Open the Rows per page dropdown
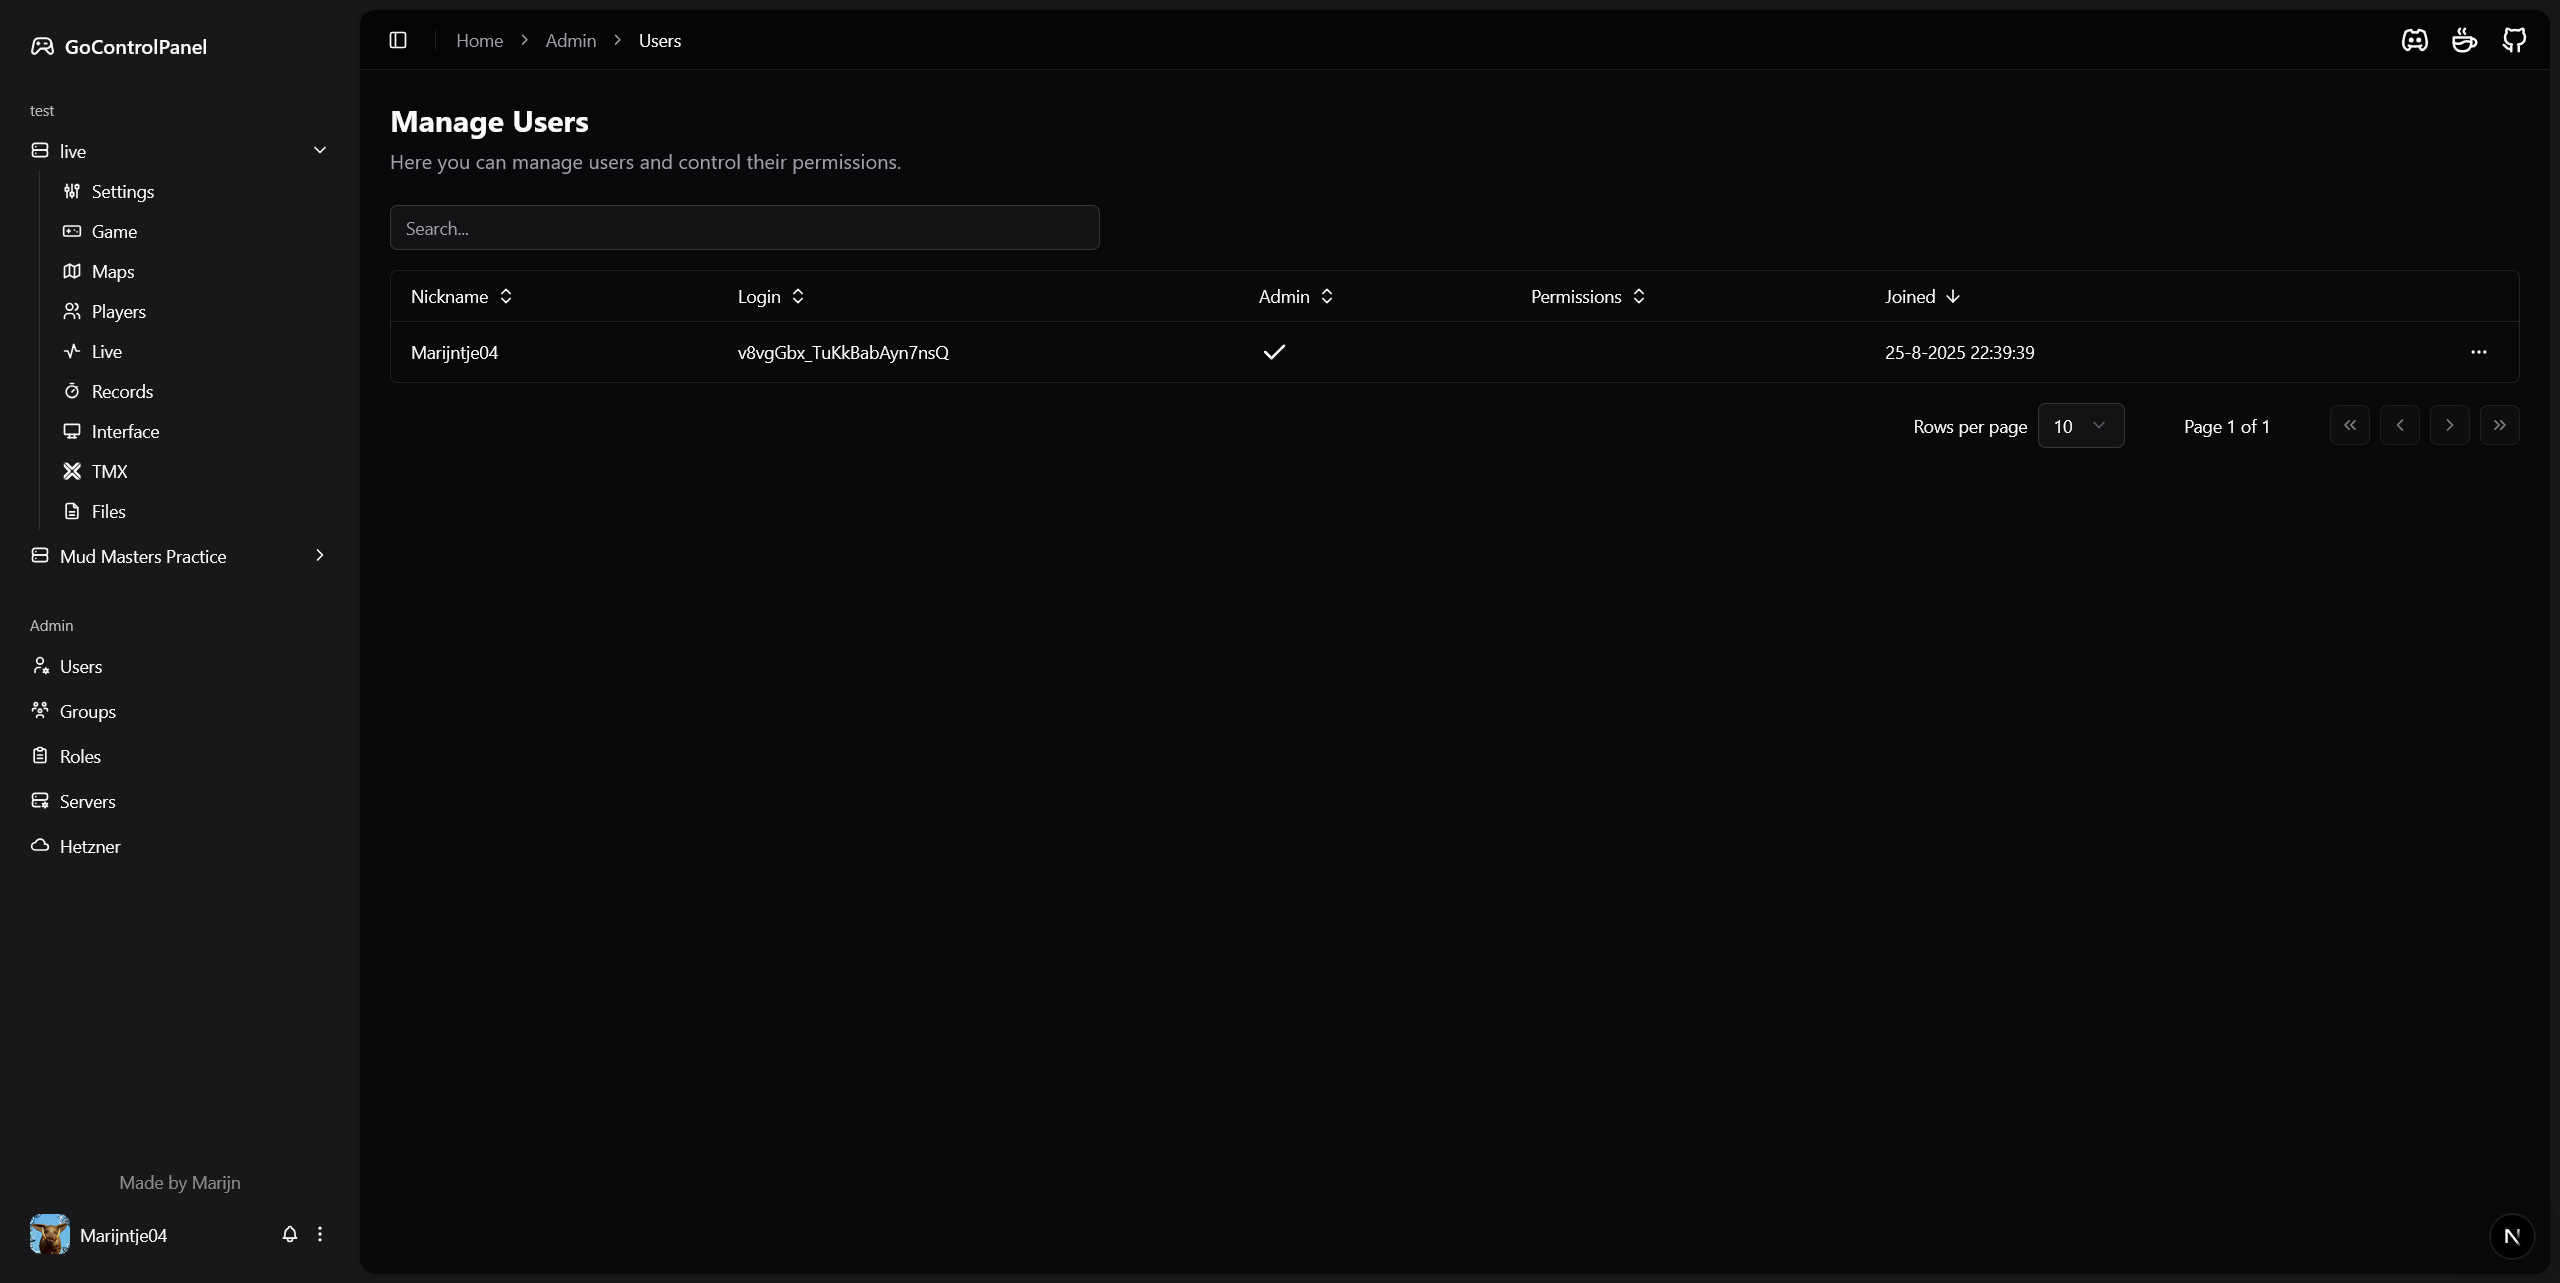Image resolution: width=2560 pixels, height=1283 pixels. tap(2080, 426)
